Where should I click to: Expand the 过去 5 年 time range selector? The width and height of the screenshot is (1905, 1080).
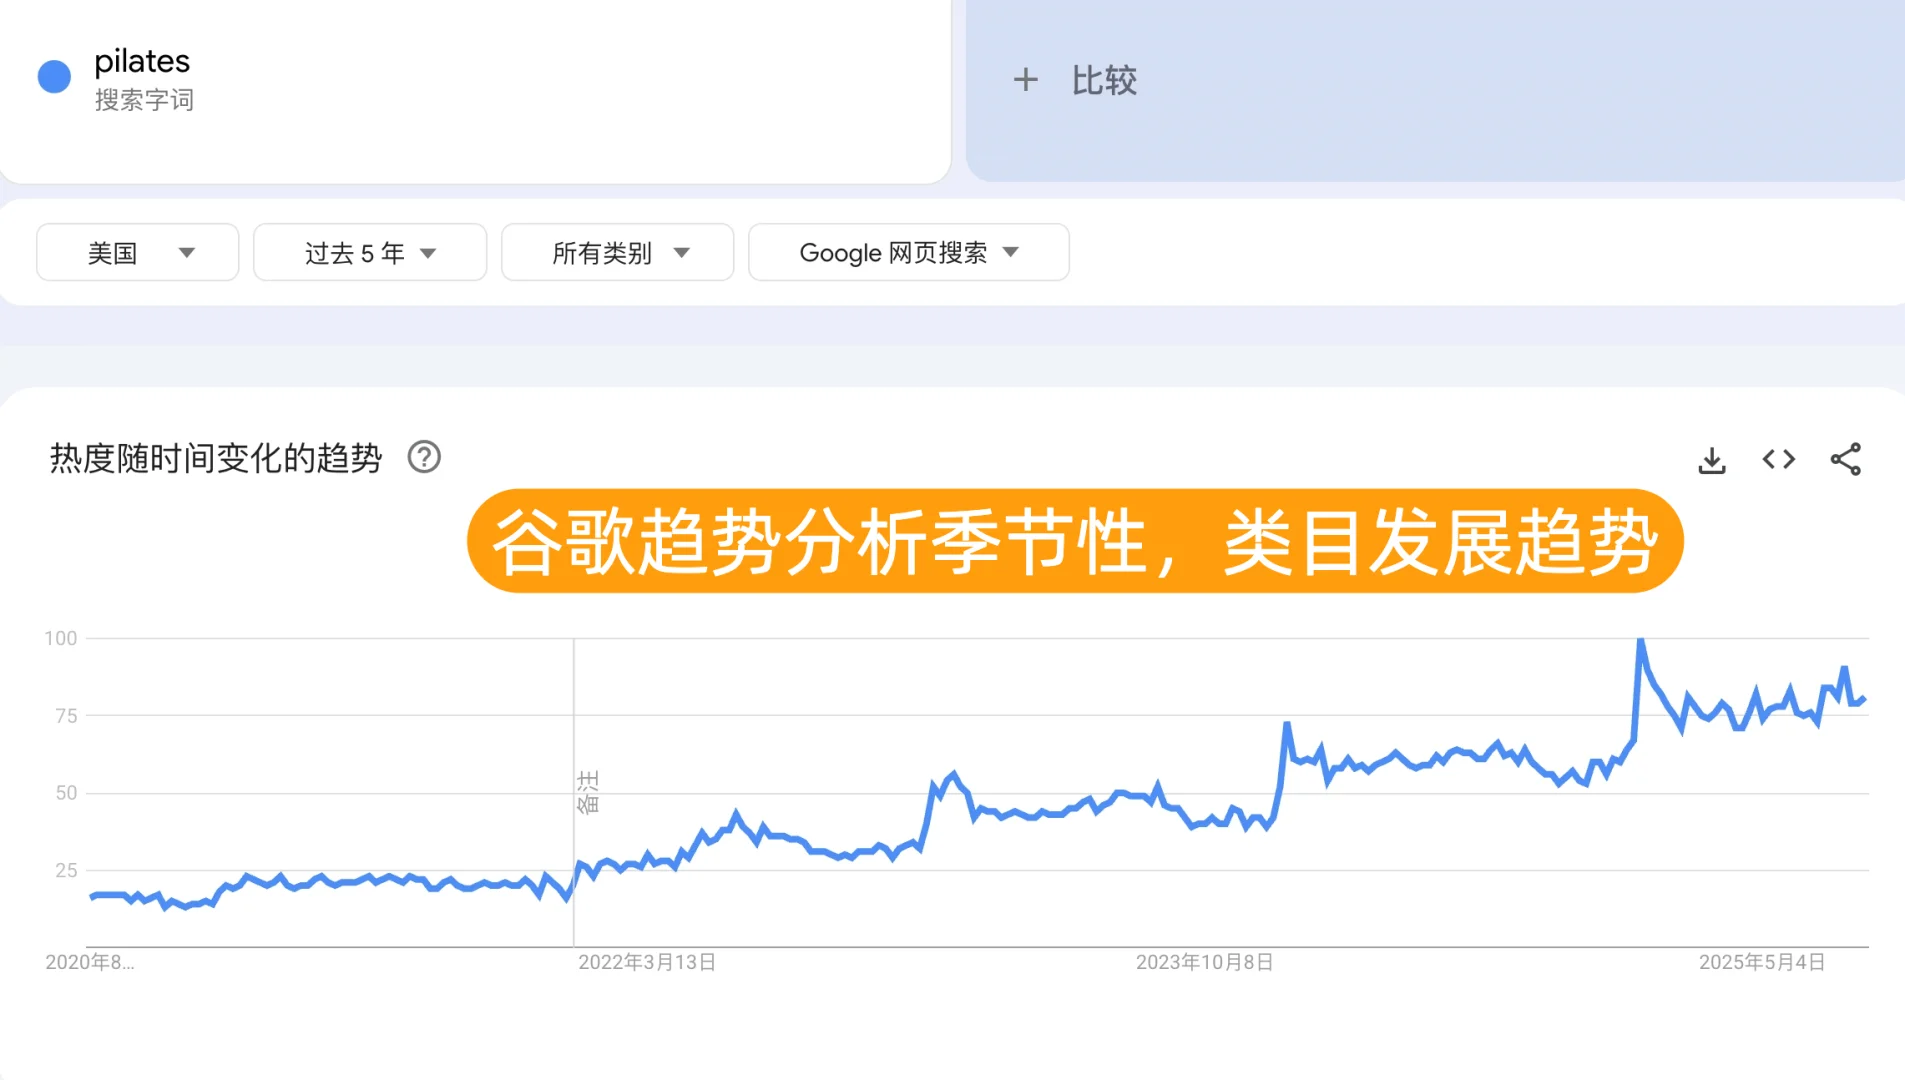coord(370,252)
